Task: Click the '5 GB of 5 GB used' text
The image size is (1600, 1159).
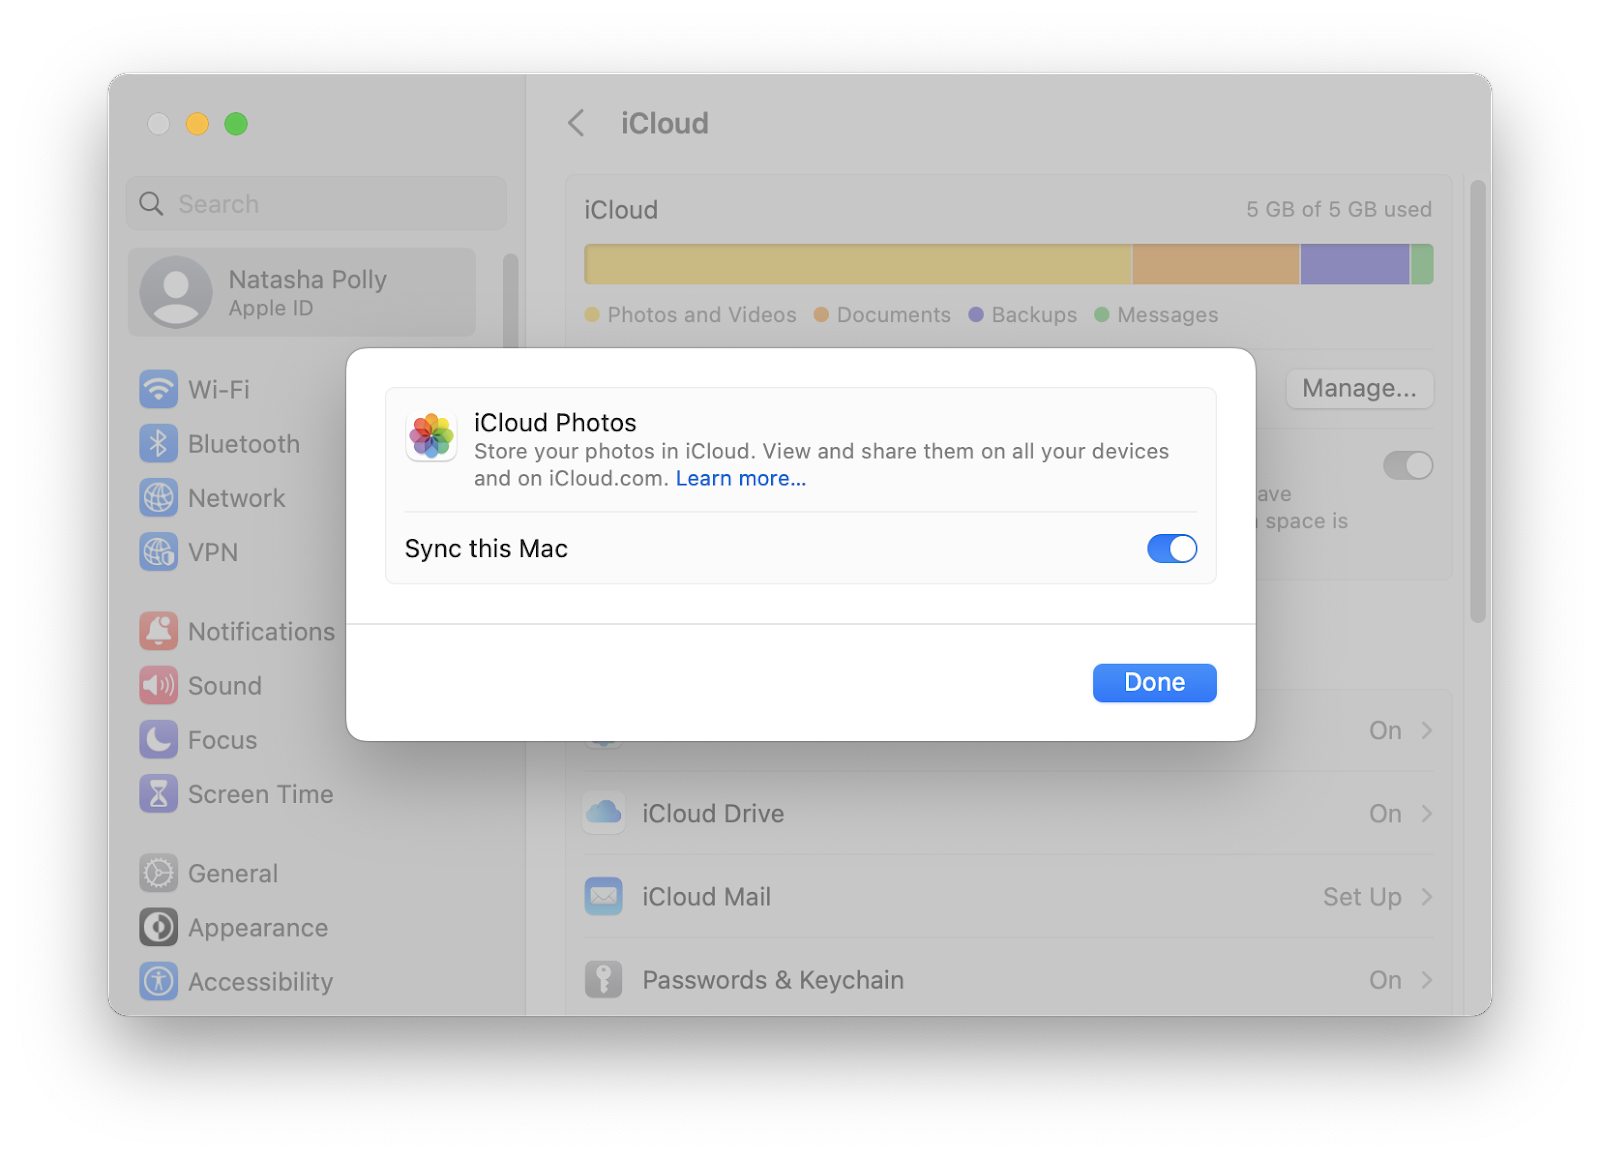Action: point(1339,209)
